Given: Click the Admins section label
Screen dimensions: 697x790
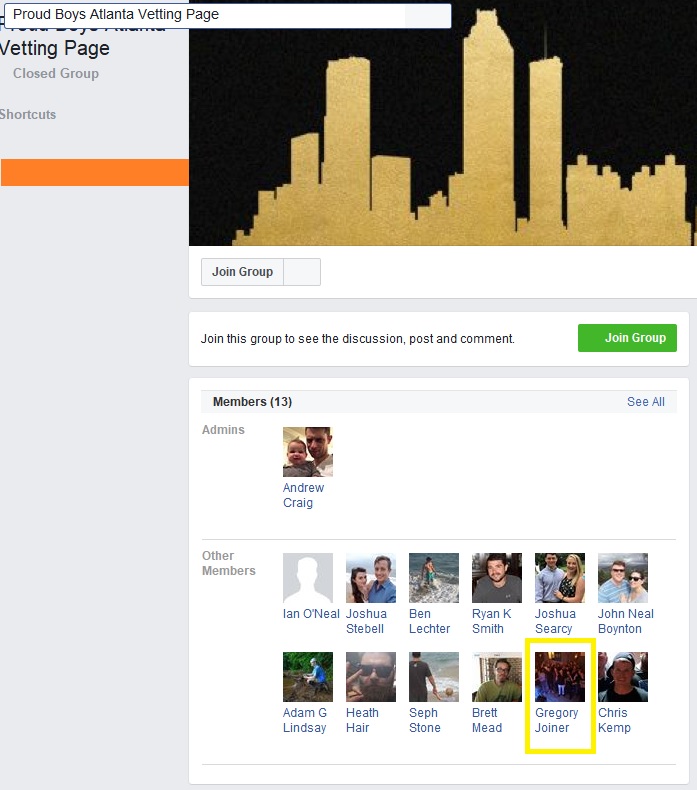Looking at the screenshot, I should [223, 430].
